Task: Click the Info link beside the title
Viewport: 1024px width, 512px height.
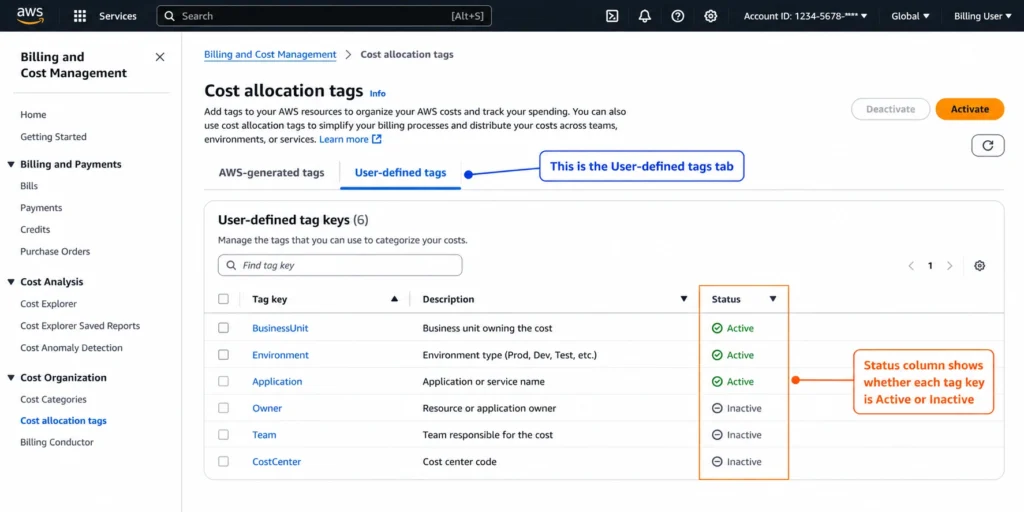Action: coord(377,93)
